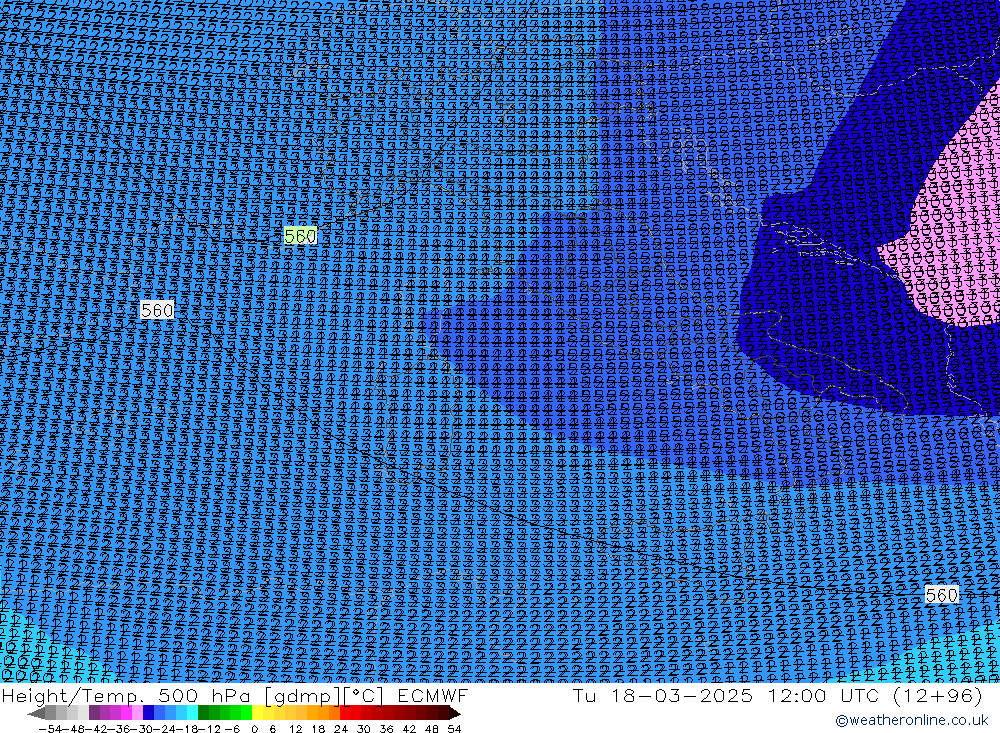The height and width of the screenshot is (733, 1000).
Task: Click the dark purple legend swatch above -42
Action: pos(94,713)
